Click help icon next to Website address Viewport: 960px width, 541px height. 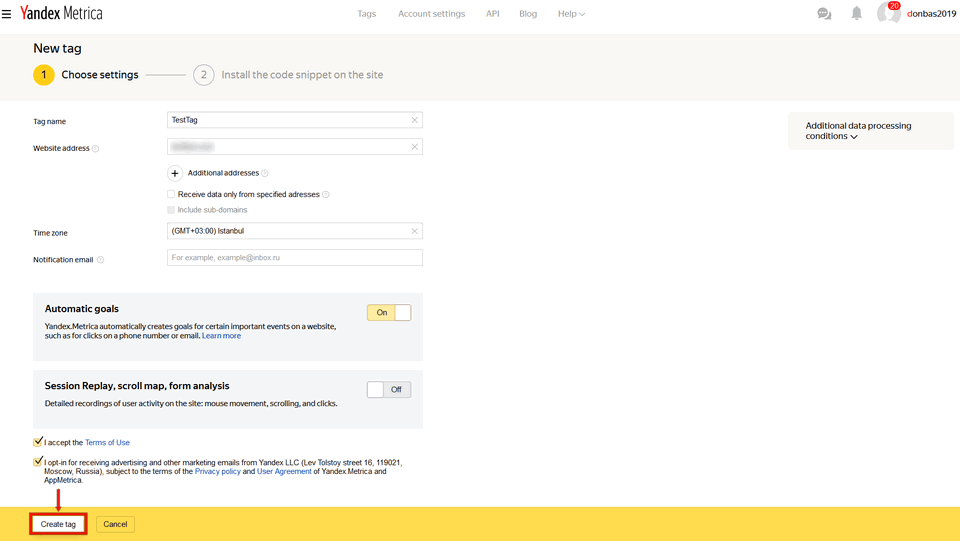click(96, 149)
